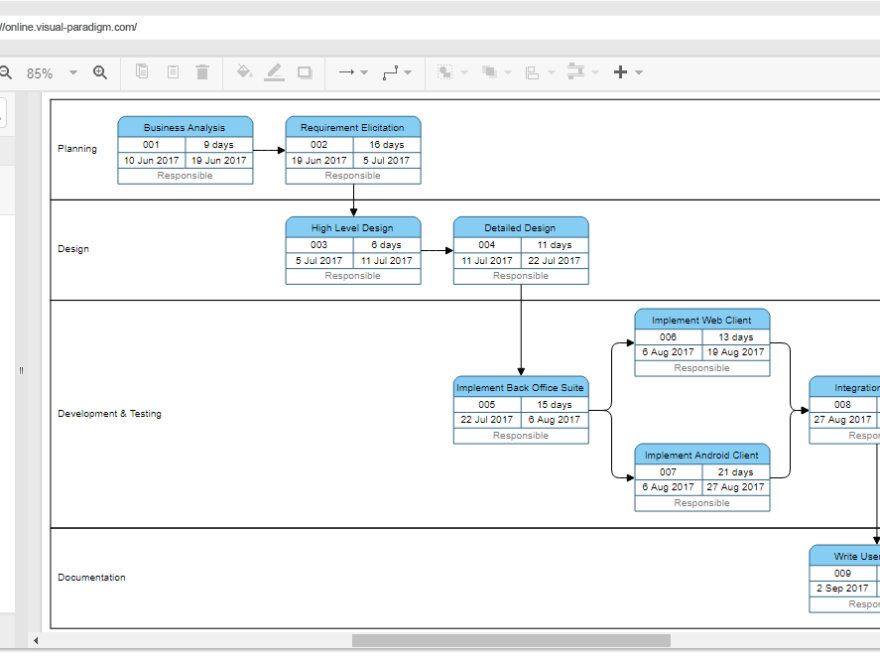Click the delete trash can icon
Screen dimensions: 880x660
(x=202, y=72)
